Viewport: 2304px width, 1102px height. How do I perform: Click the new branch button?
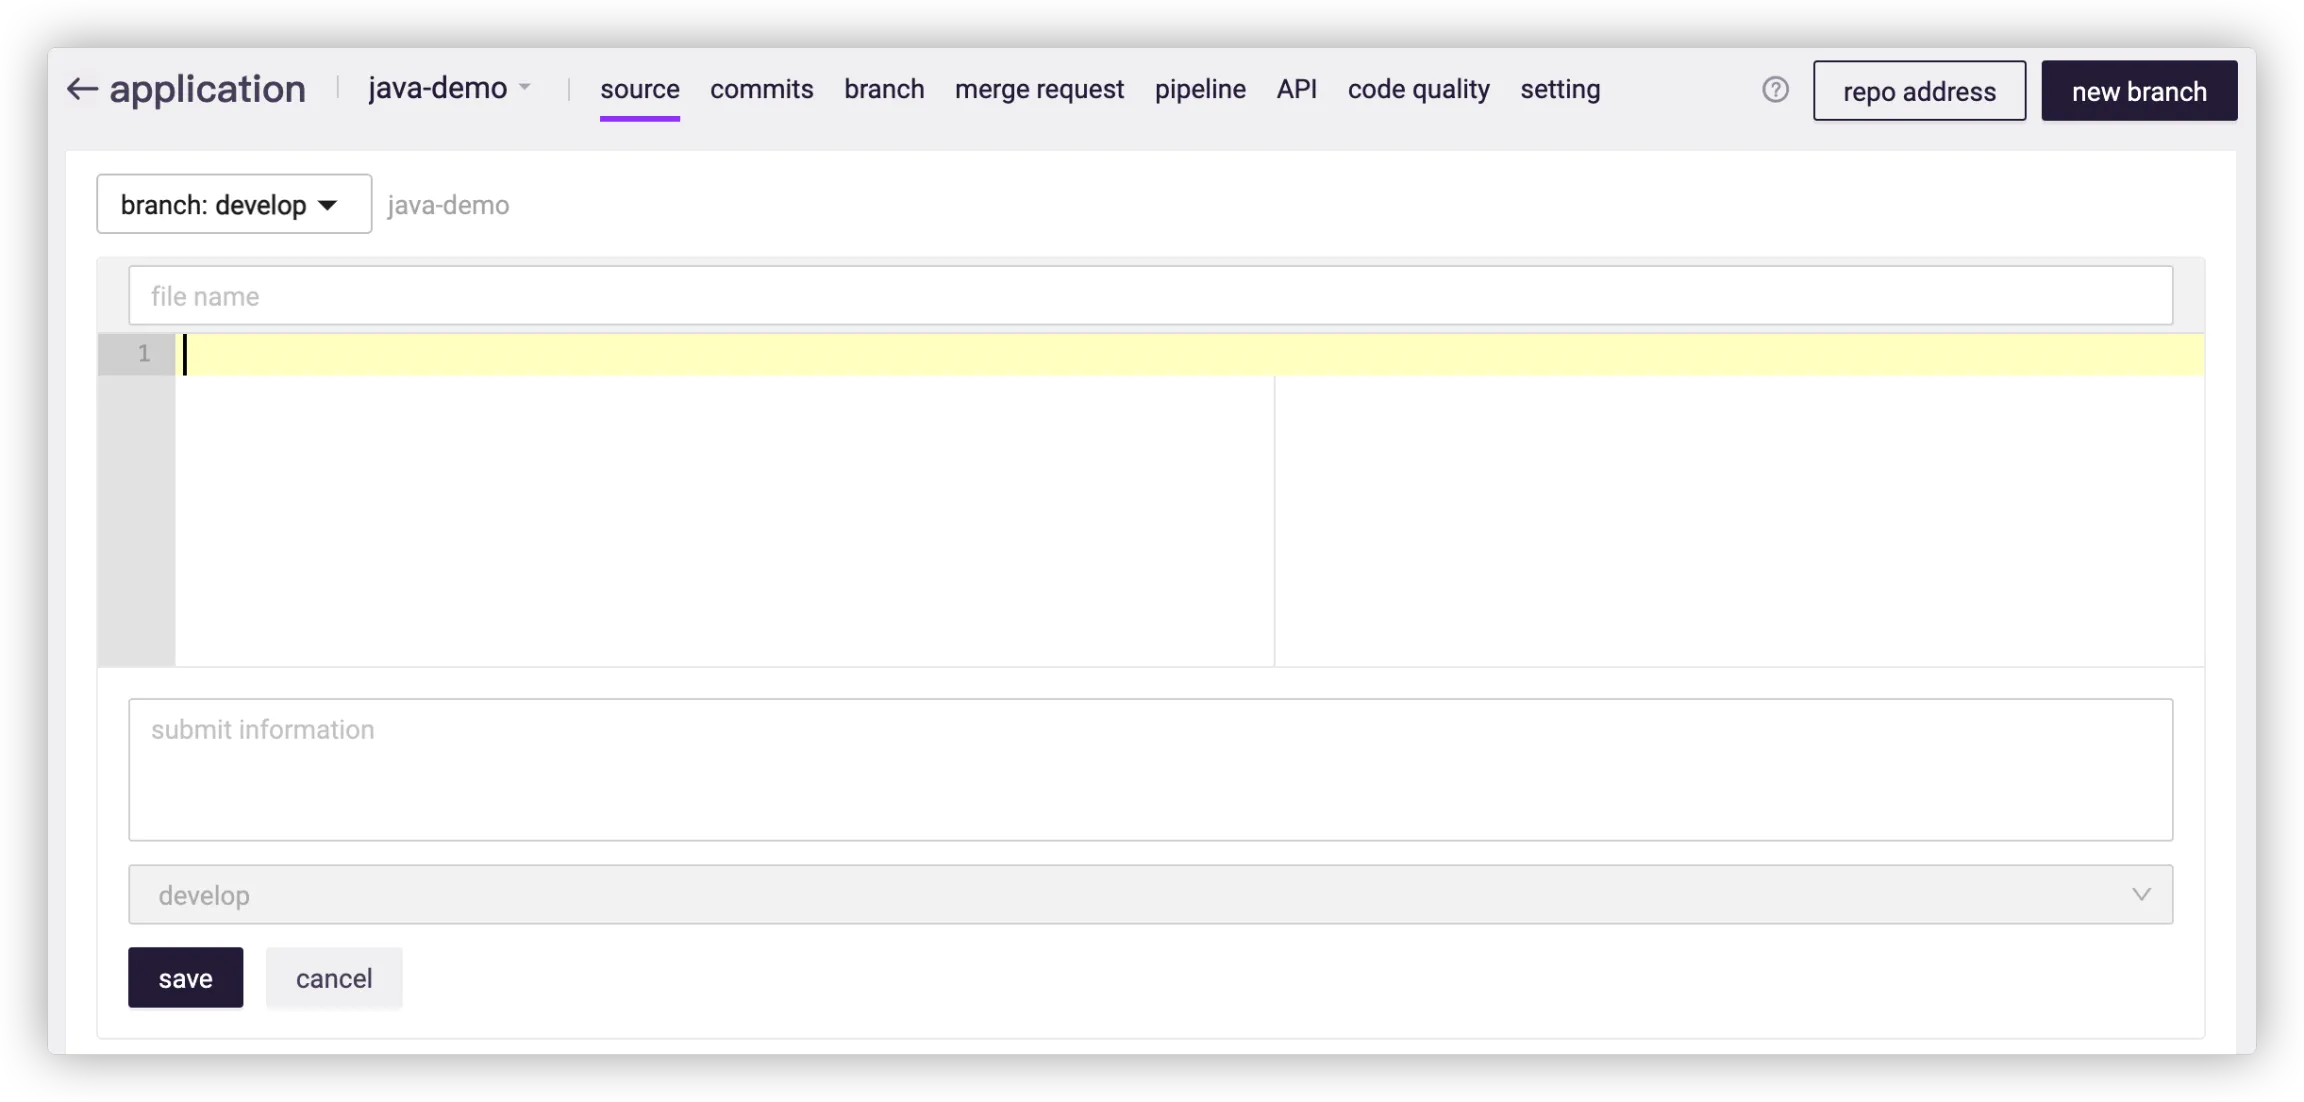[x=2139, y=91]
